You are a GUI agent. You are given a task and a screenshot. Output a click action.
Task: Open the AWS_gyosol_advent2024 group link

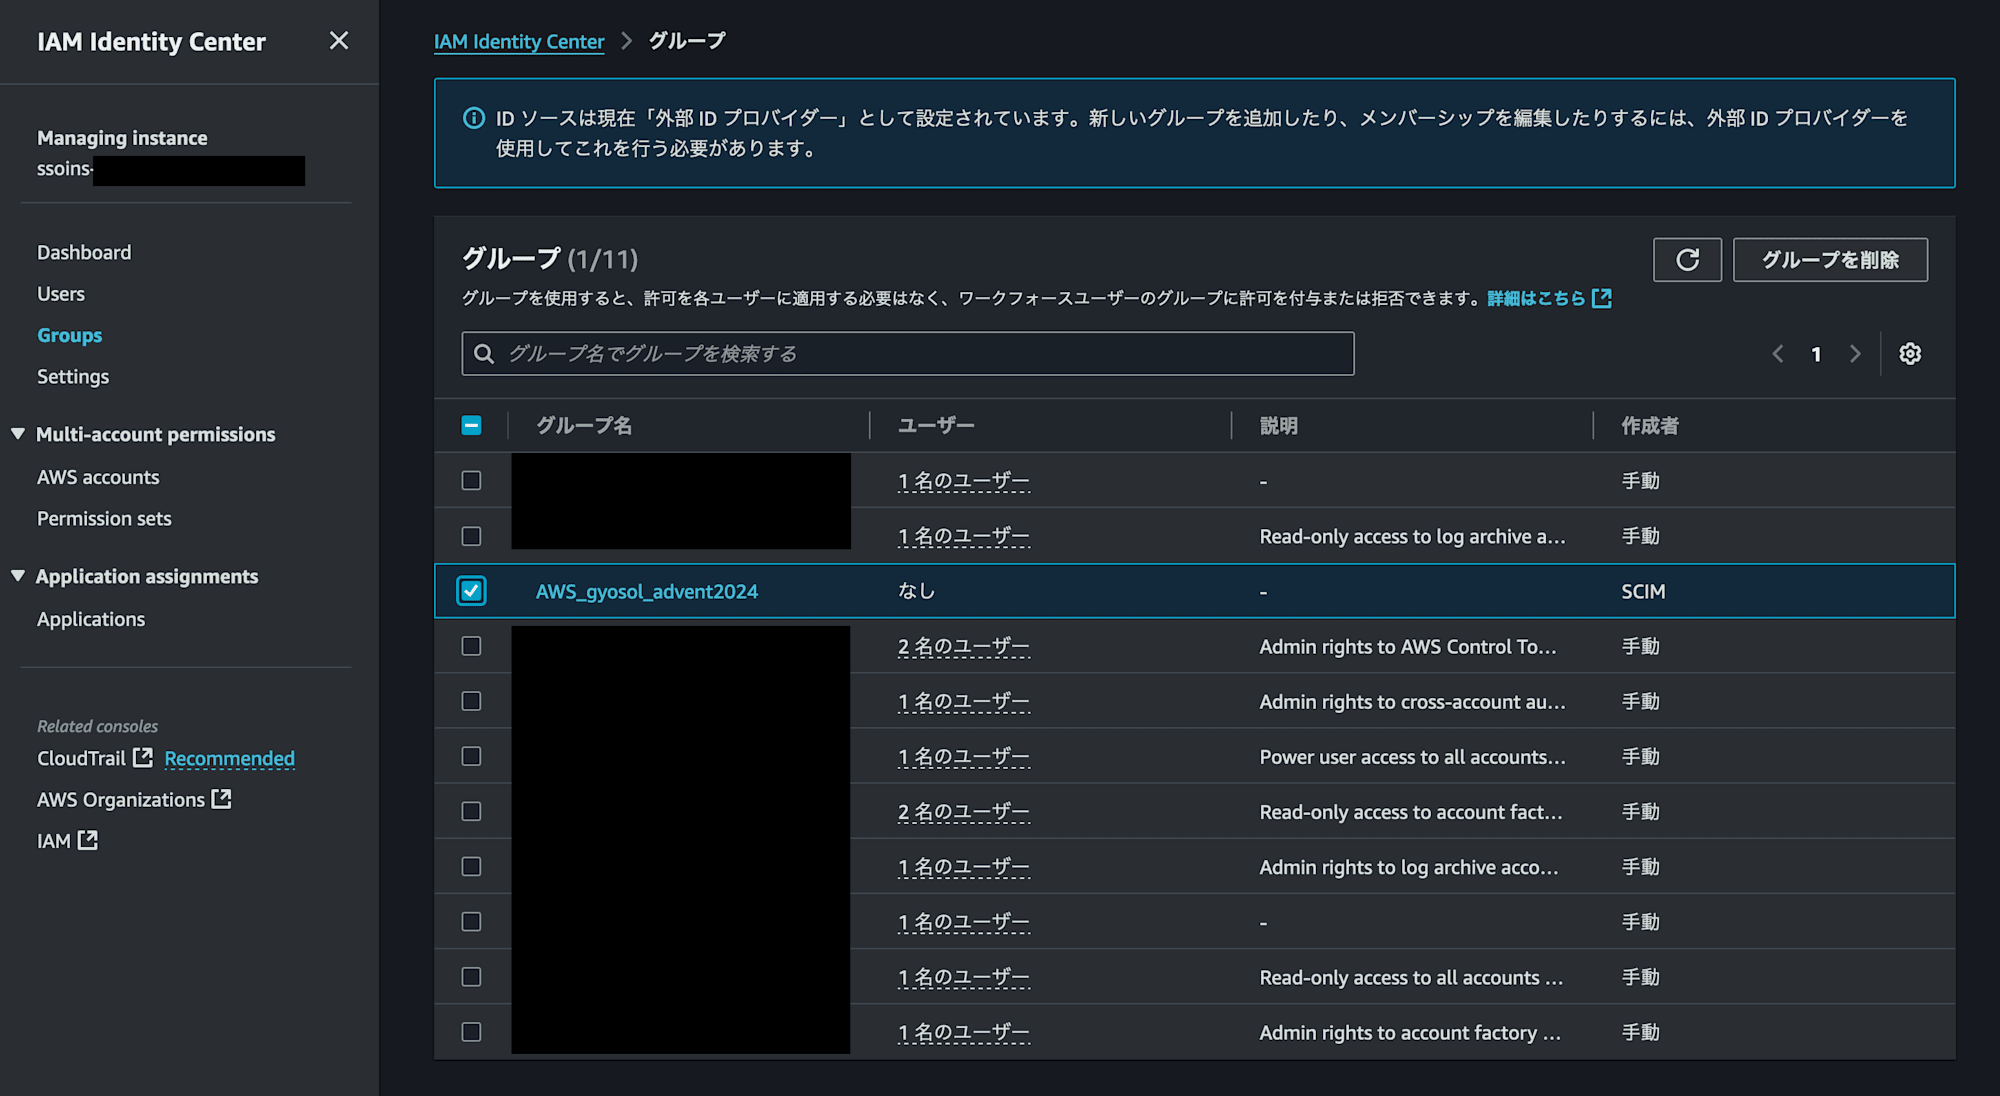pos(647,591)
